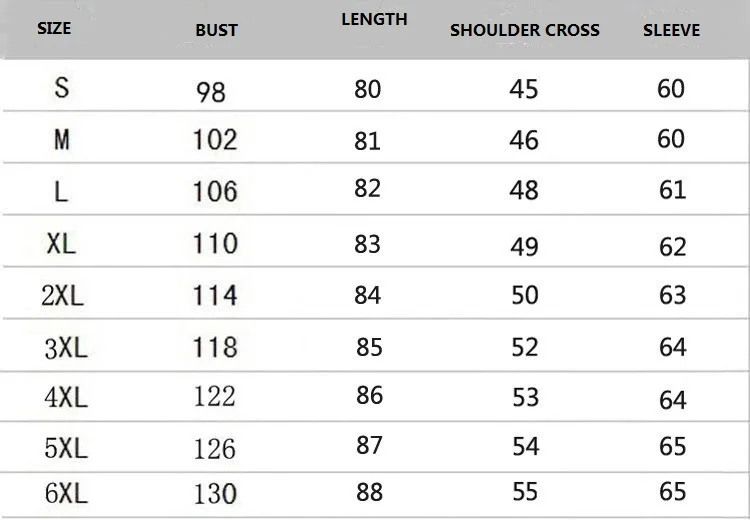Select the 3XL size label
The image size is (750, 520).
click(x=66, y=348)
